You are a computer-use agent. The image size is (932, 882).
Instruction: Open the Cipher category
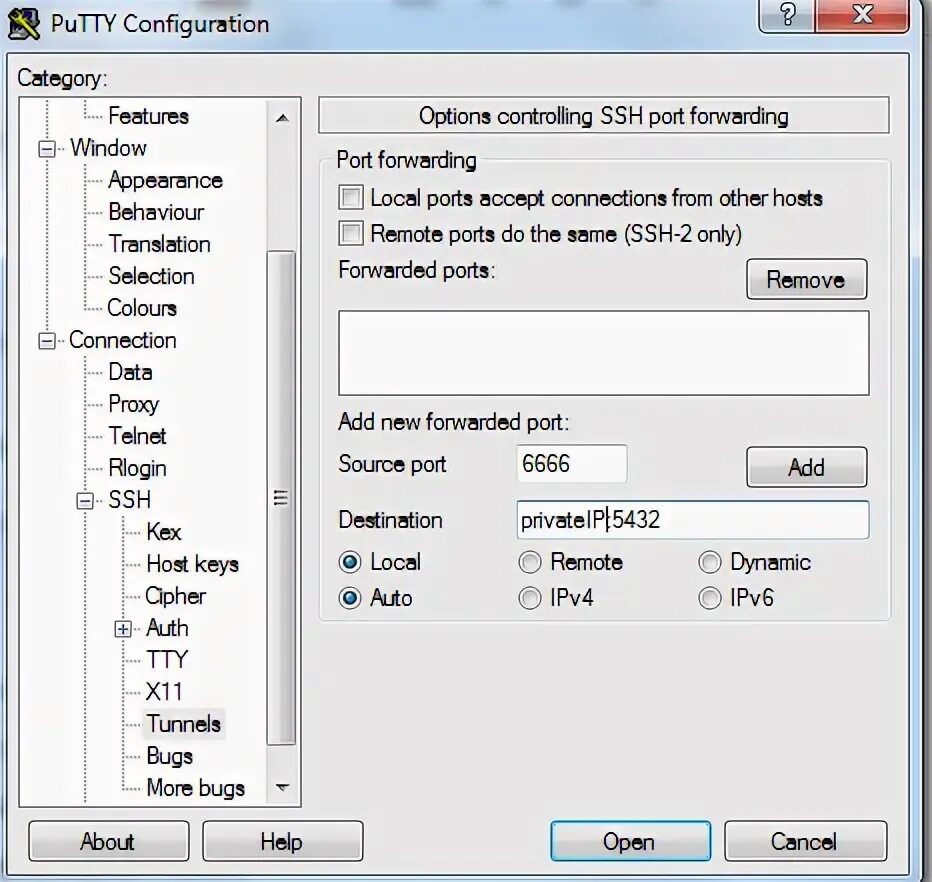175,596
